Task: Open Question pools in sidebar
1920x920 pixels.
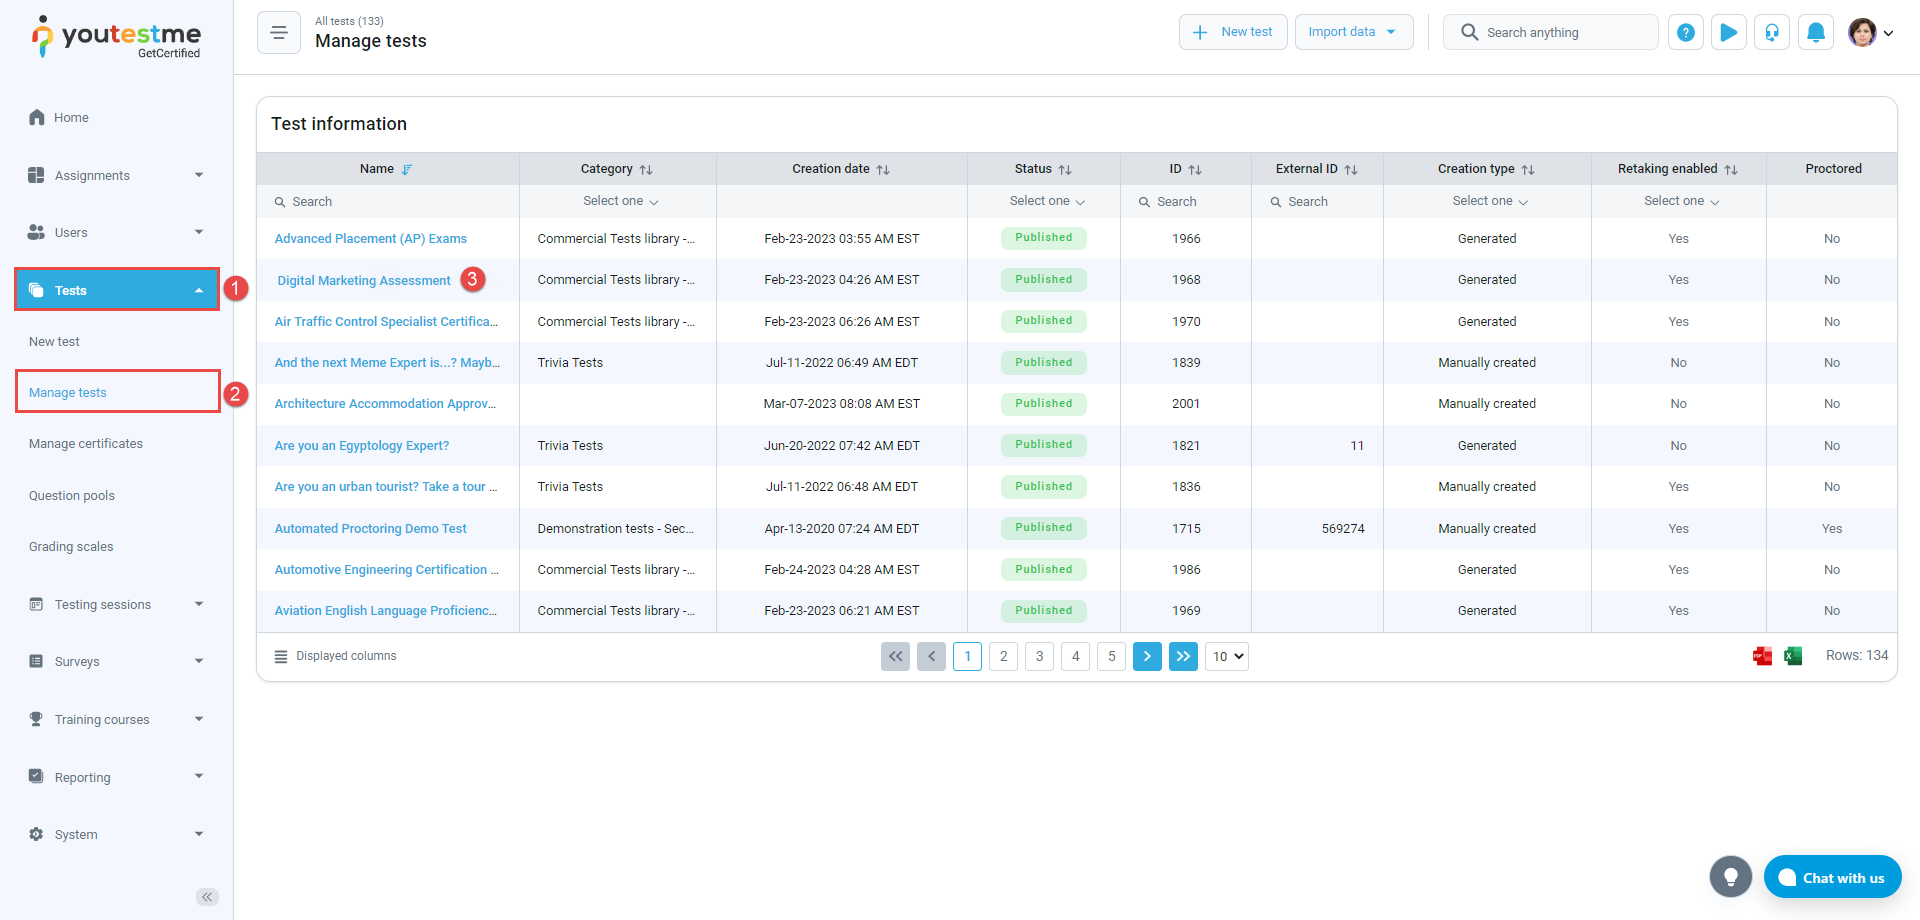Action: point(72,496)
